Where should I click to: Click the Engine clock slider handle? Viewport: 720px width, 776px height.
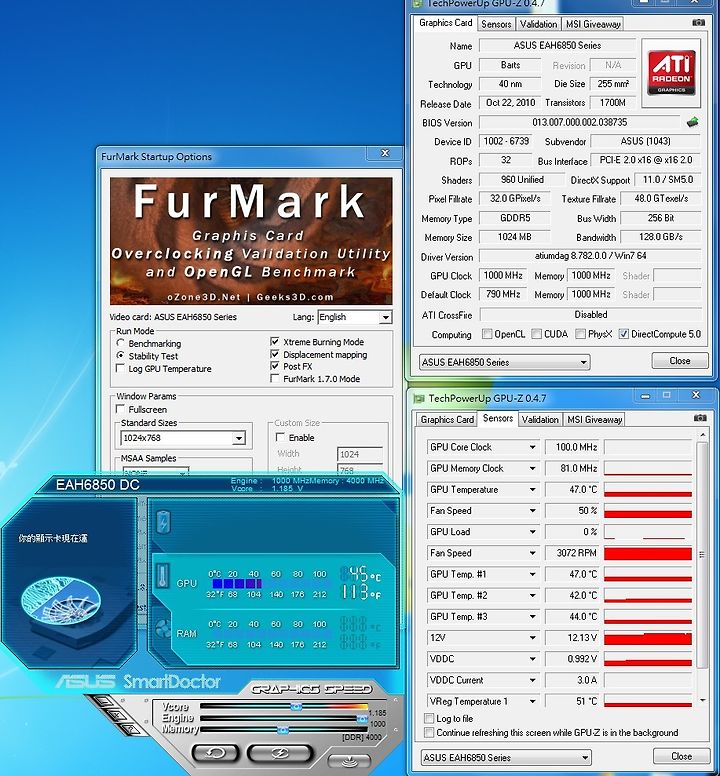tap(363, 718)
